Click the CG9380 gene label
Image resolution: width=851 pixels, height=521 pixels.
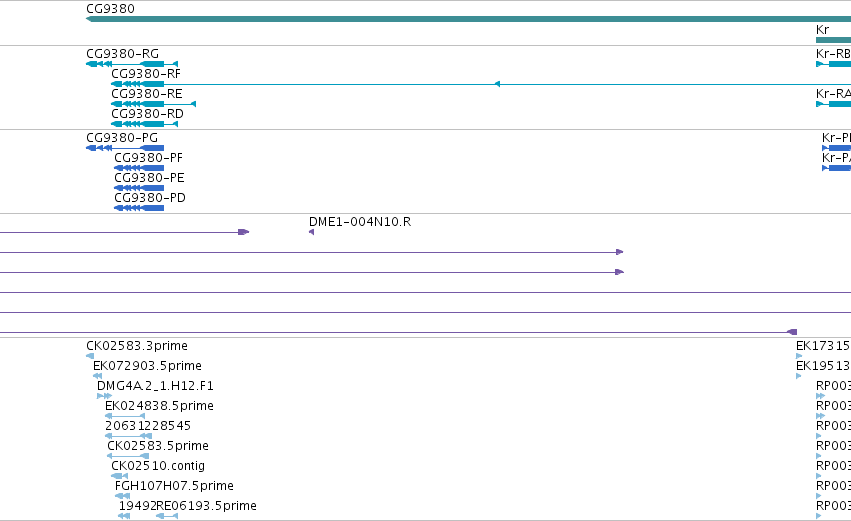tap(110, 9)
